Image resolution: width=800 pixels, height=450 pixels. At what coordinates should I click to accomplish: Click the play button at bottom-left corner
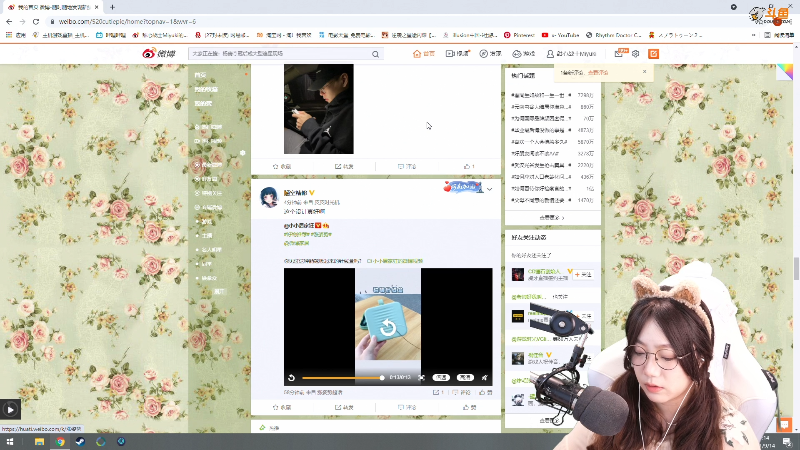(x=10, y=409)
